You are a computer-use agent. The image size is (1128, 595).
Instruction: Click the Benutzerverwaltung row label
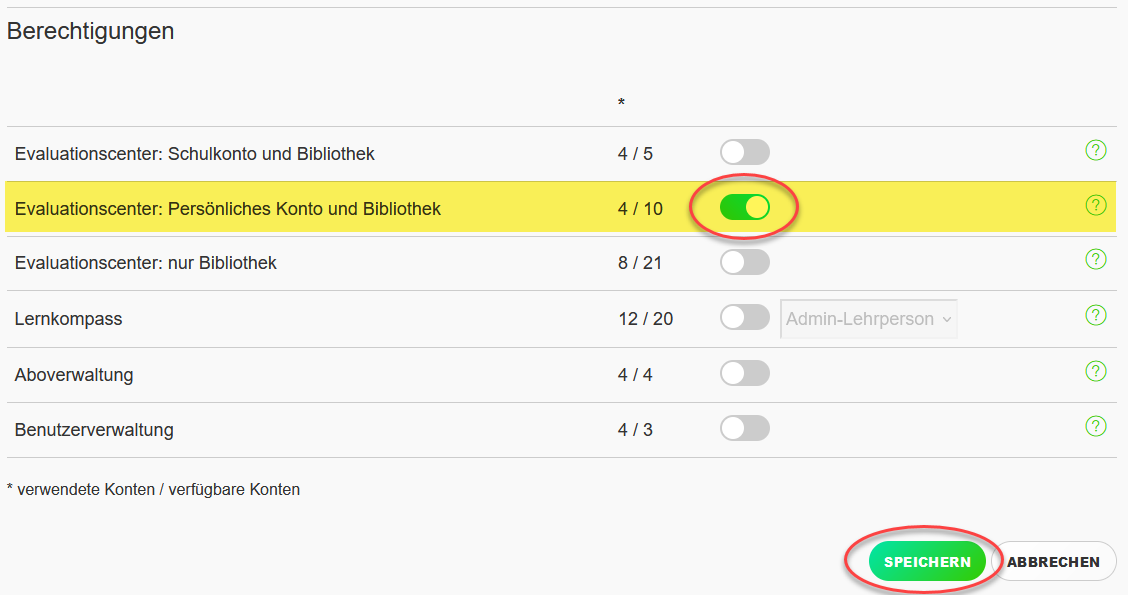tap(94, 430)
